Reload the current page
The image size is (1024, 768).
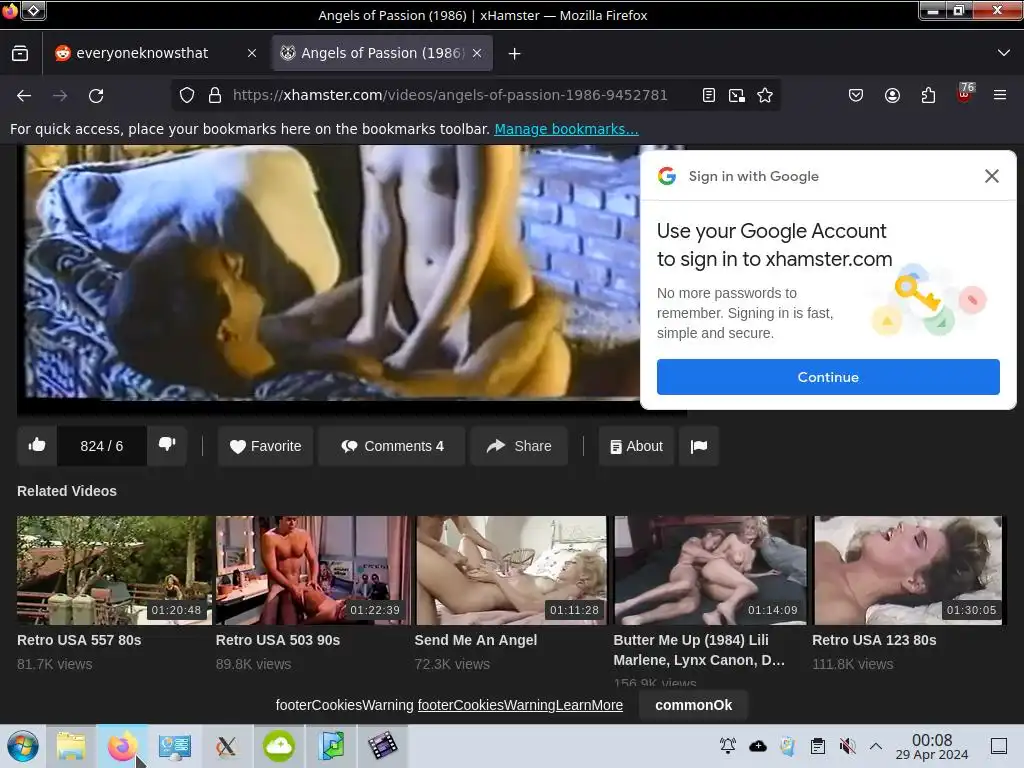[96, 96]
